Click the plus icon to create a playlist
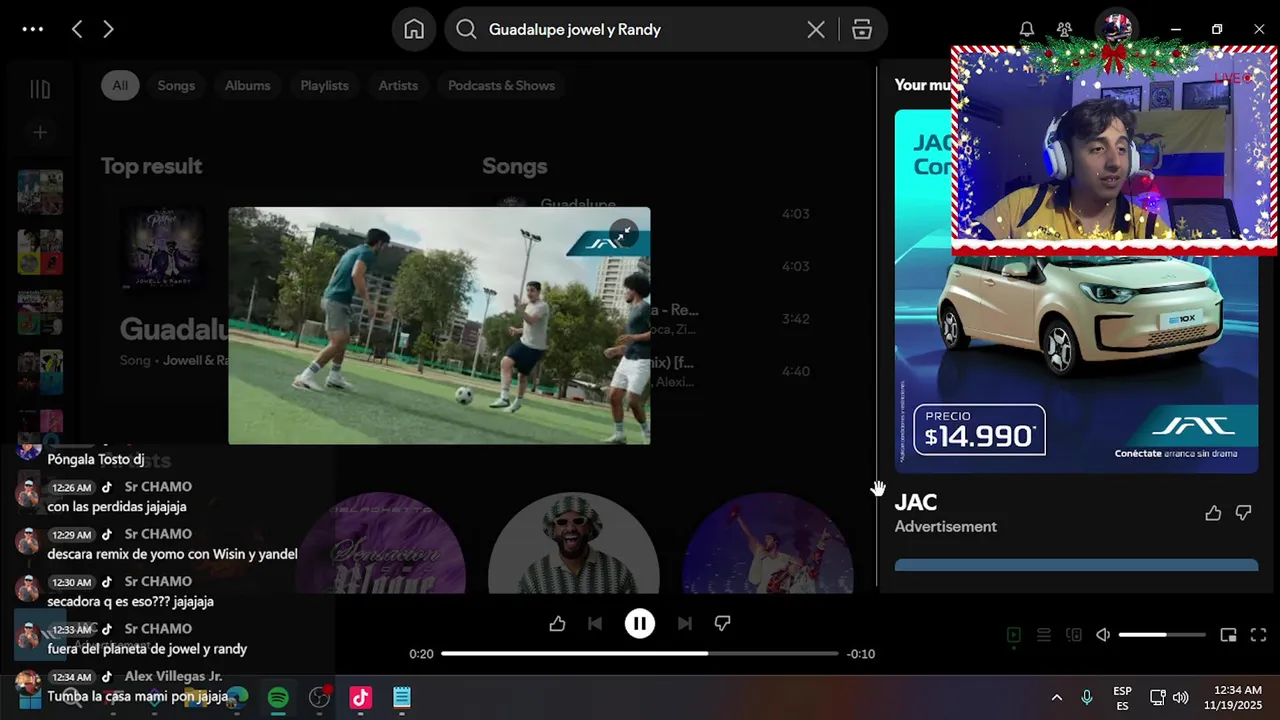The height and width of the screenshot is (720, 1280). (40, 132)
